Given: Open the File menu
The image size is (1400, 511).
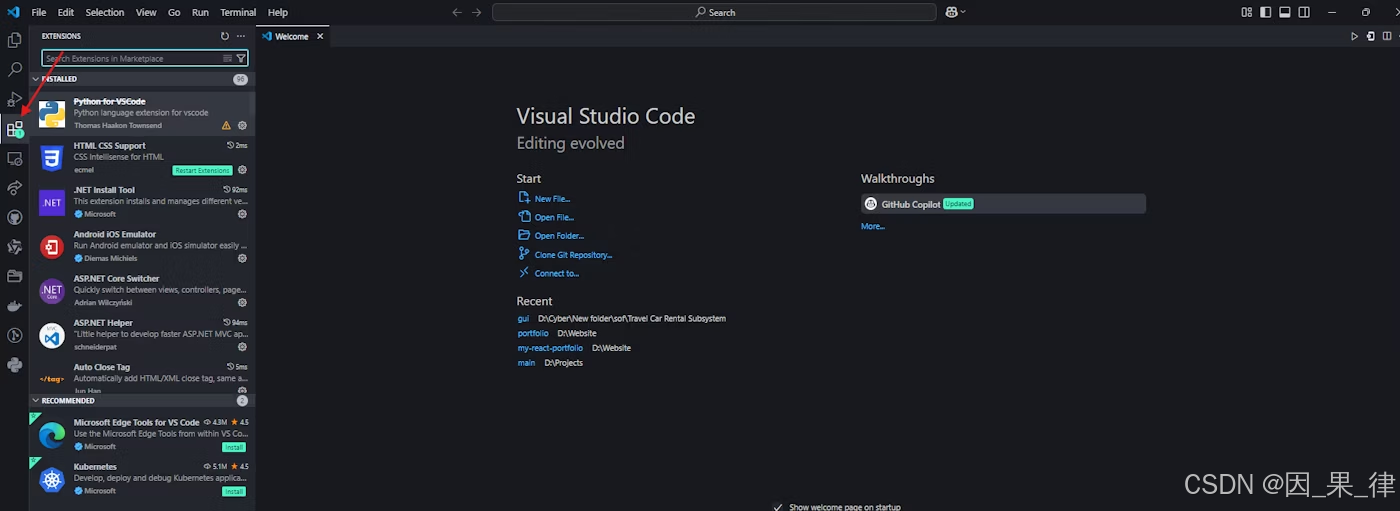Looking at the screenshot, I should click(x=39, y=12).
